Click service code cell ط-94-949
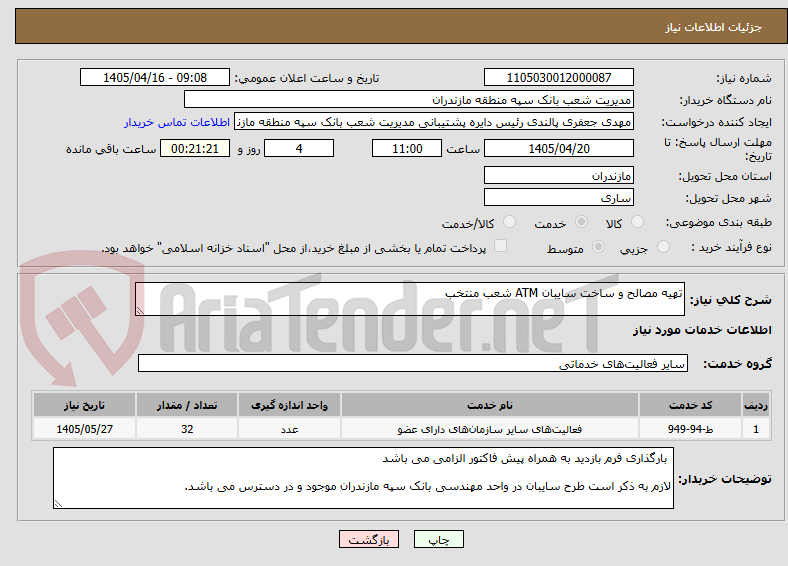The height and width of the screenshot is (566, 788). (x=691, y=429)
